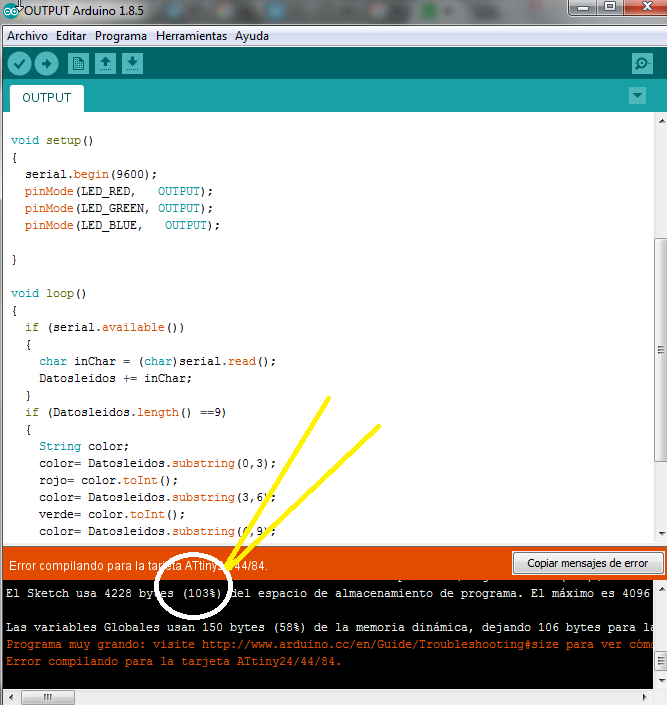Click 'pinMode(LED_GREEN, OUTPUT);' line

119,209
